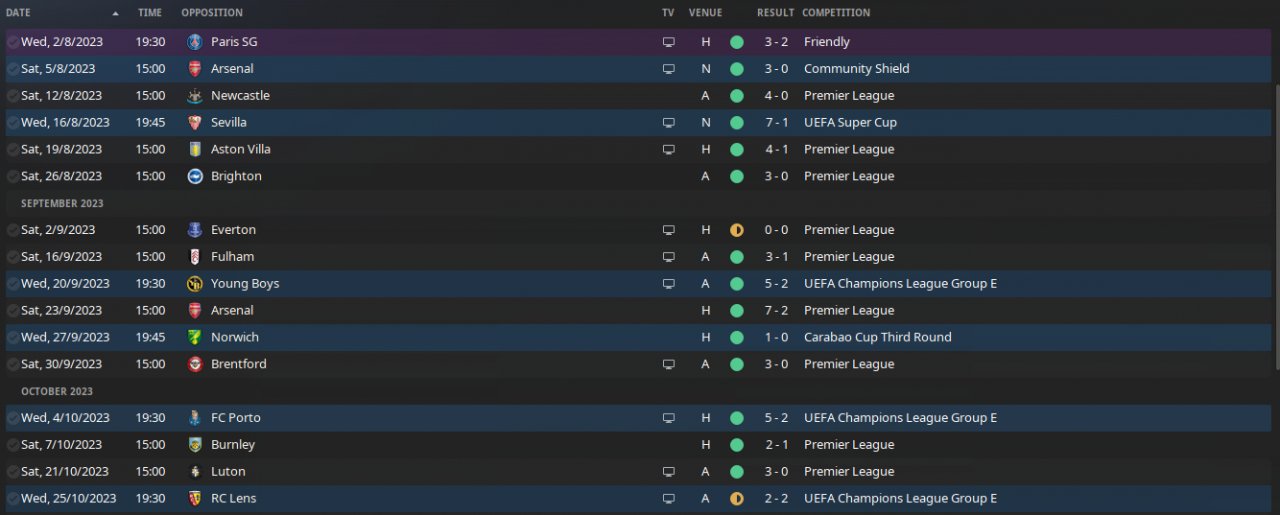Sort by the Opposition column header
This screenshot has width=1280, height=515.
212,13
